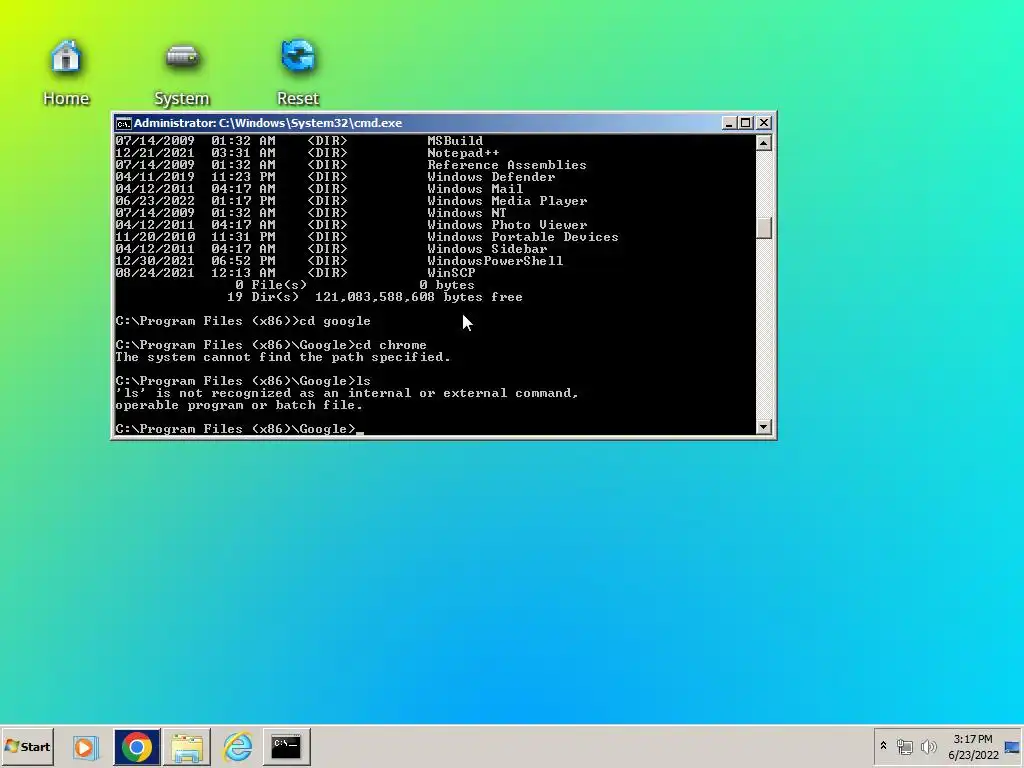
Task: Click the MSBuild directory line
Action: tap(299, 141)
